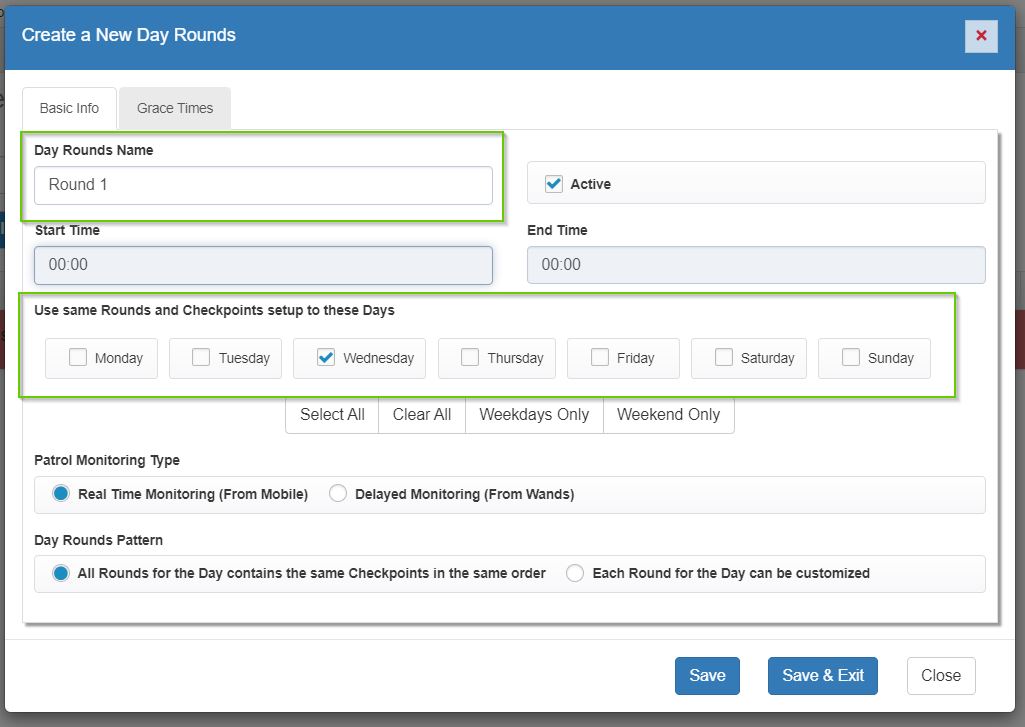Click the Clear All button
This screenshot has width=1025, height=727.
421,415
